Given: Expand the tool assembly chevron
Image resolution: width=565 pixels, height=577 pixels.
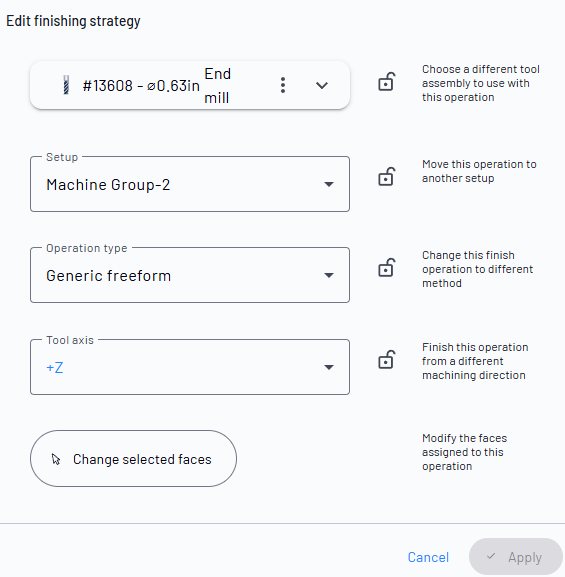Looking at the screenshot, I should [x=322, y=85].
